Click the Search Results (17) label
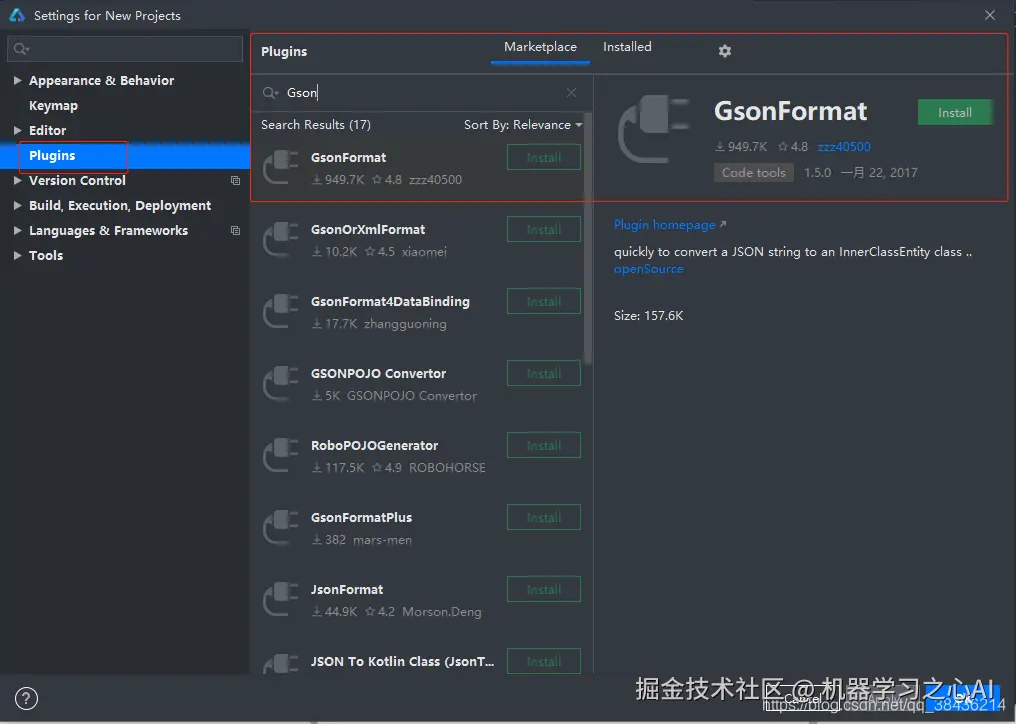Image resolution: width=1016 pixels, height=724 pixels. [316, 124]
